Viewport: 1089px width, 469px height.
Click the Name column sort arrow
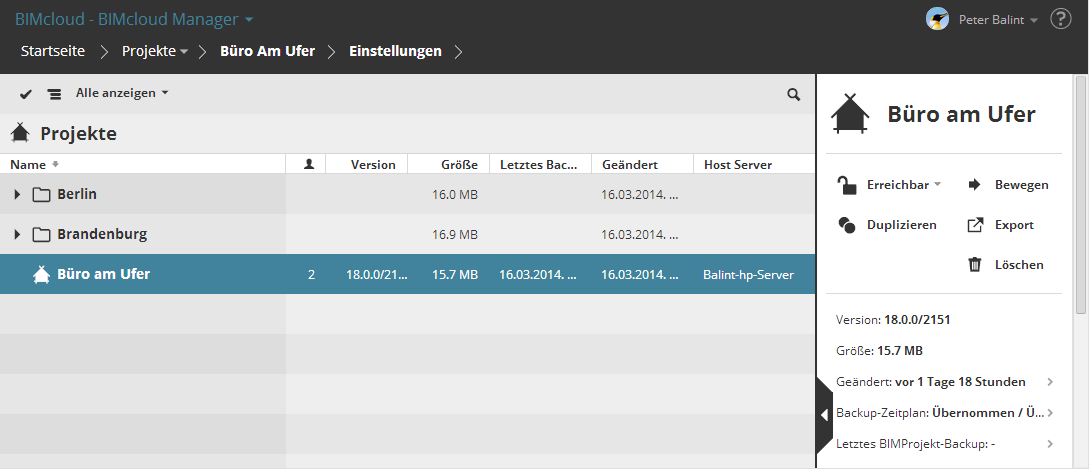pyautogui.click(x=55, y=165)
